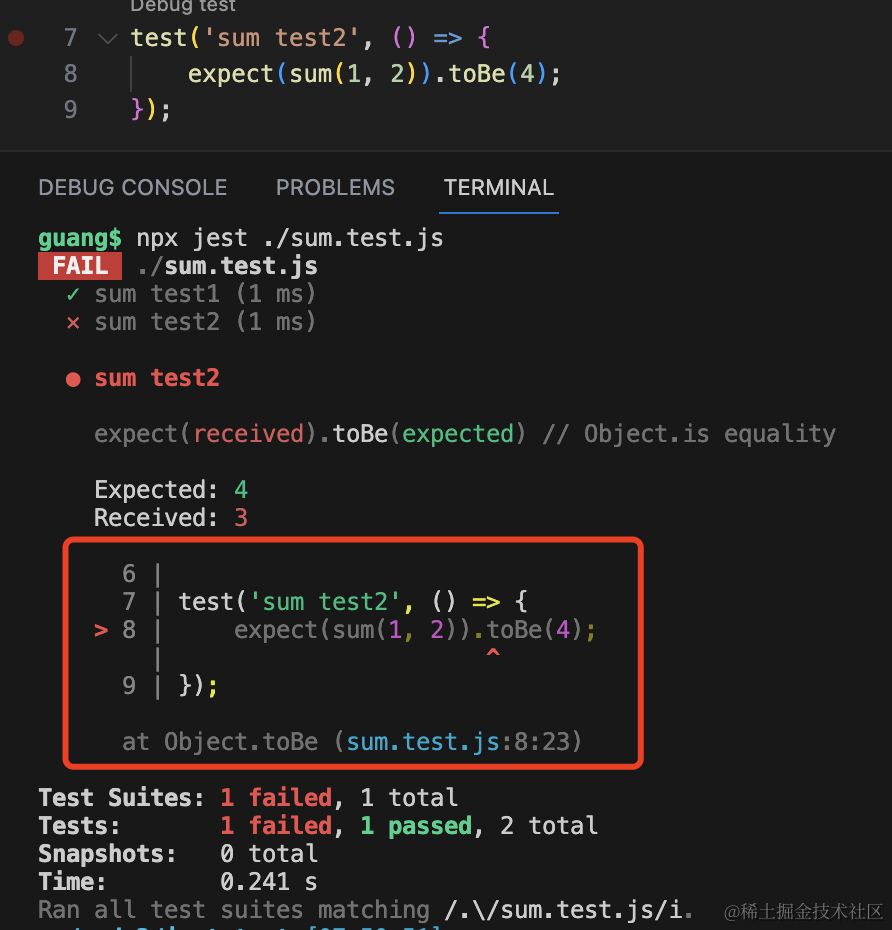892x930 pixels.
Task: Click the green checkmark beside sum test1
Action: (x=72, y=294)
